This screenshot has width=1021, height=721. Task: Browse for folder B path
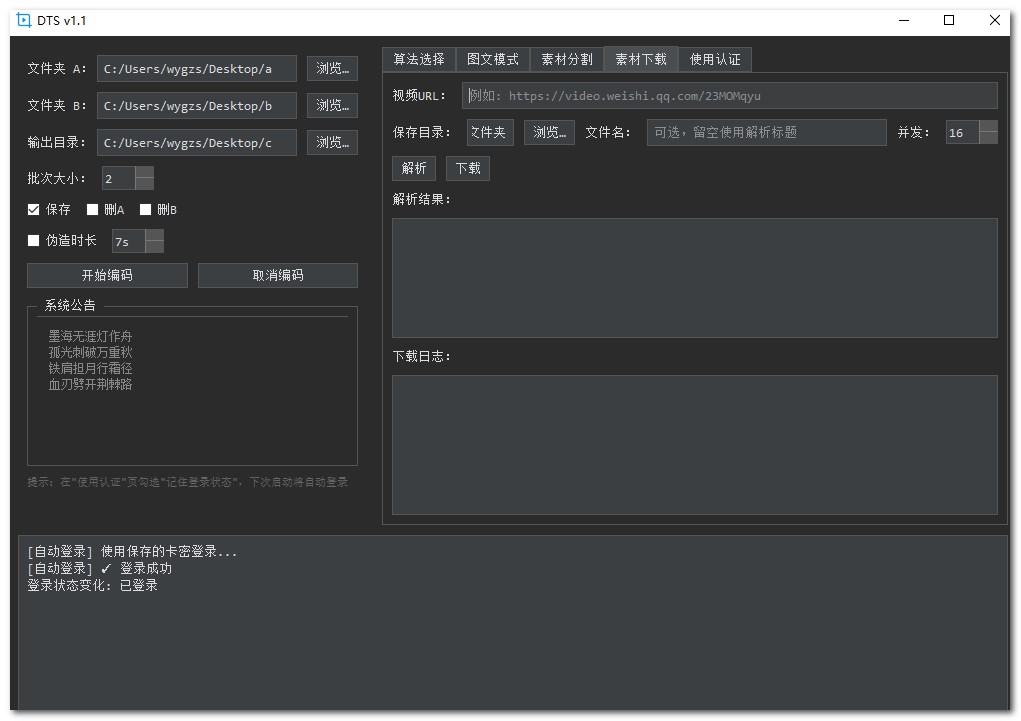pyautogui.click(x=331, y=105)
